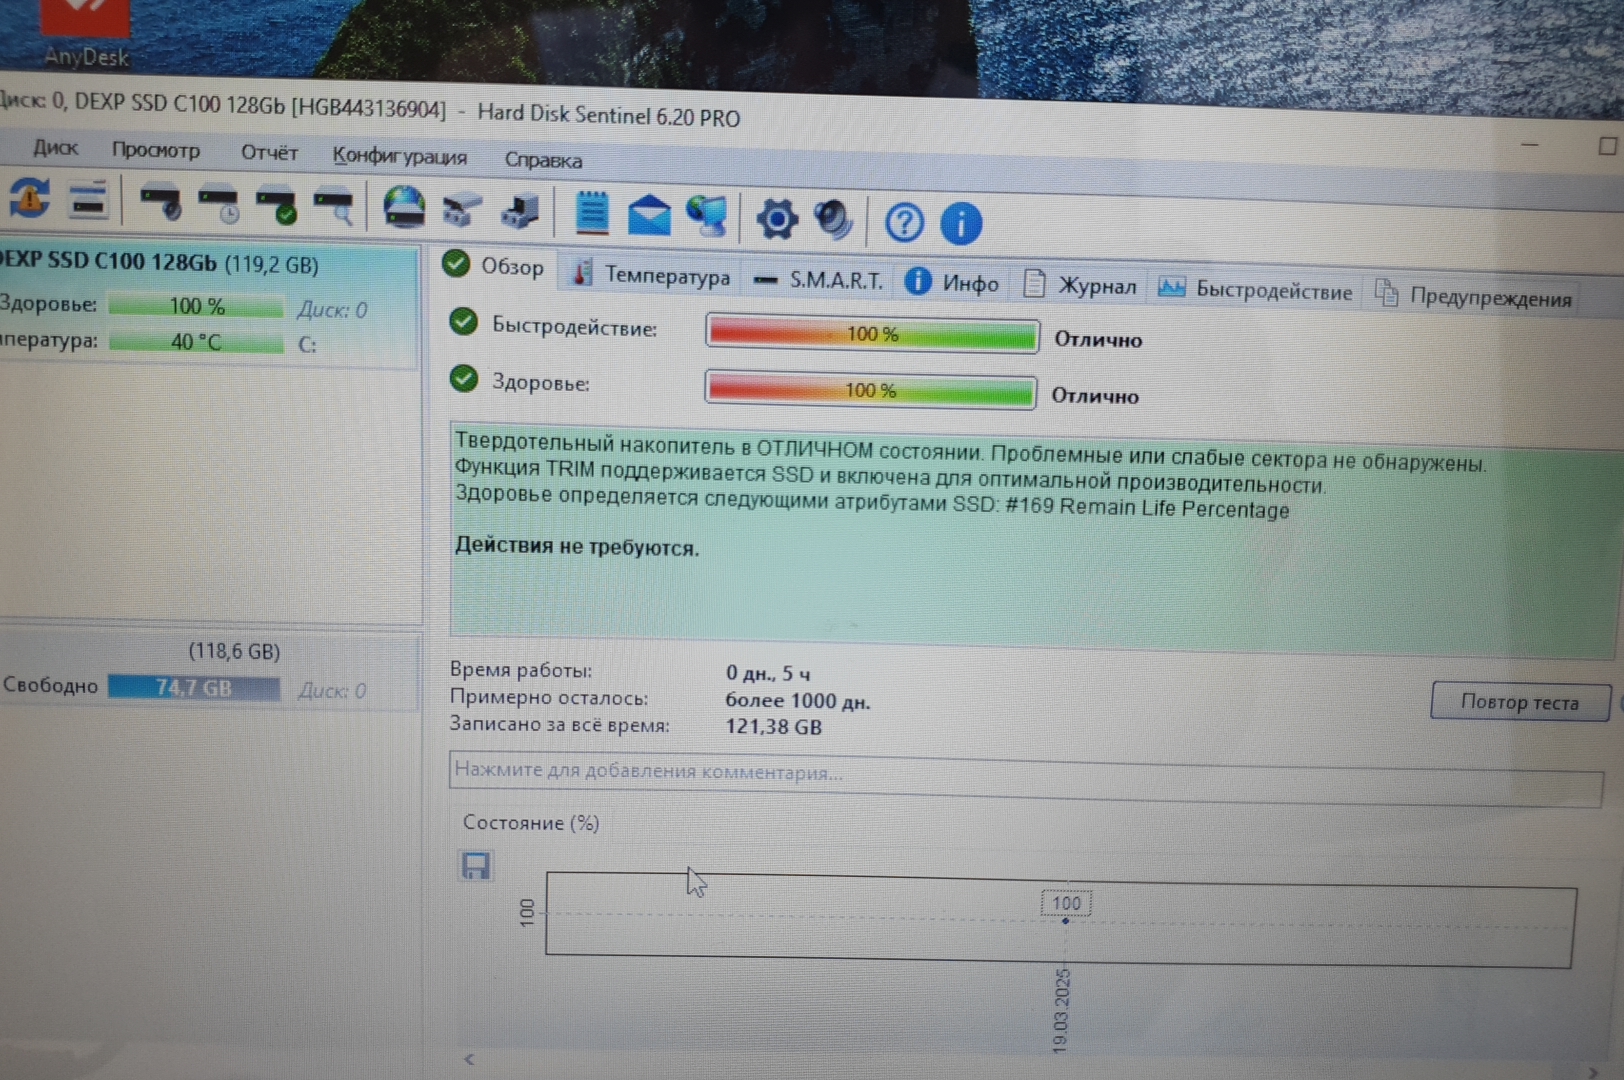The image size is (1624, 1080).
Task: Click the left panel health 100% bar
Action: click(x=196, y=306)
